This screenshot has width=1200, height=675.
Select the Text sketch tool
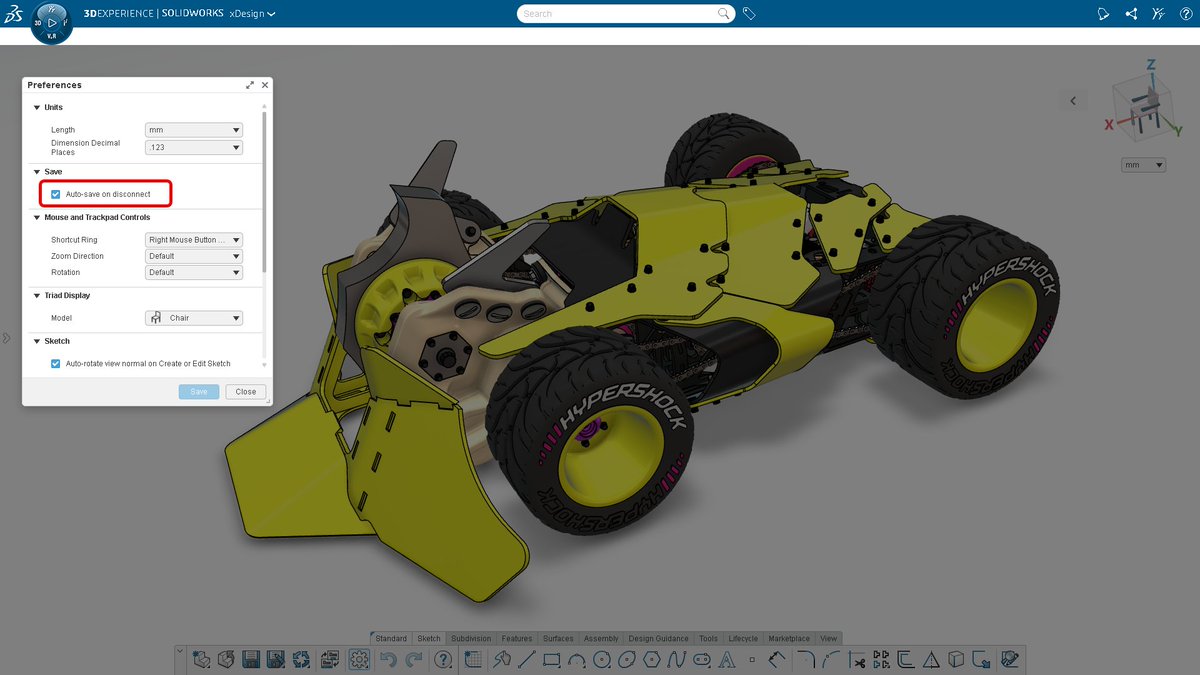tap(727, 659)
